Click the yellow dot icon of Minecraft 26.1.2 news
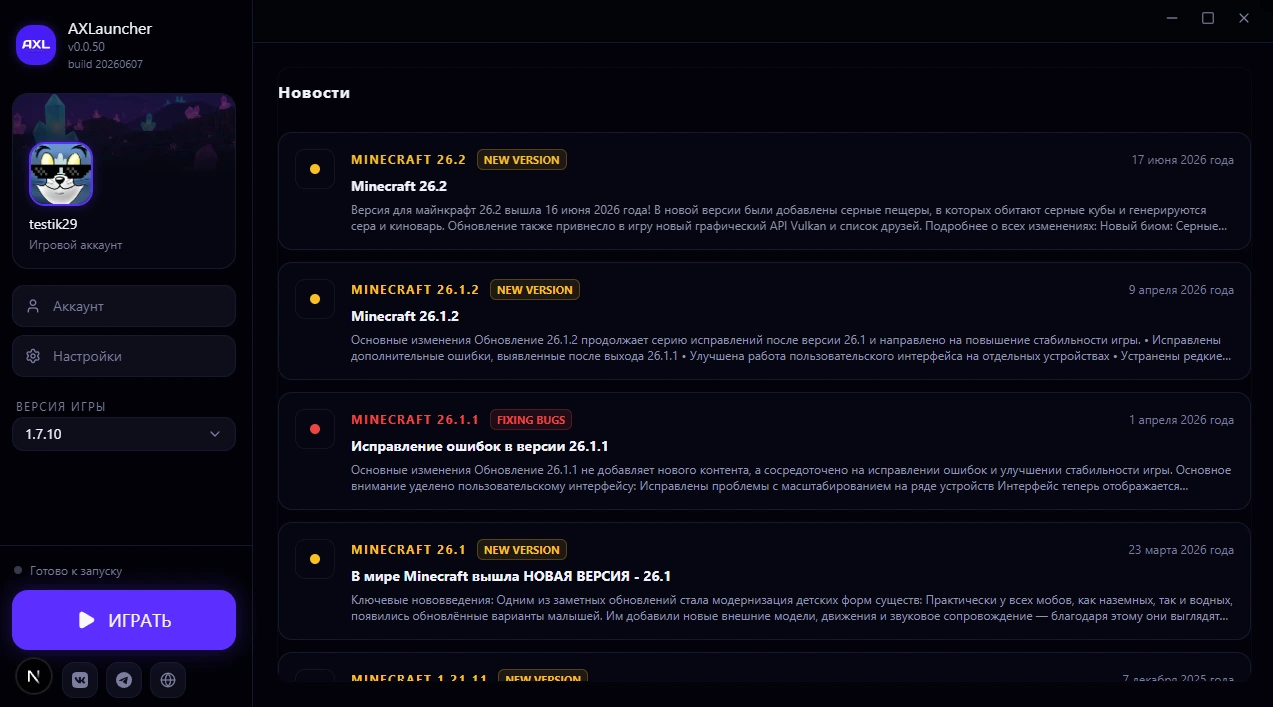1273x707 pixels. (x=315, y=299)
